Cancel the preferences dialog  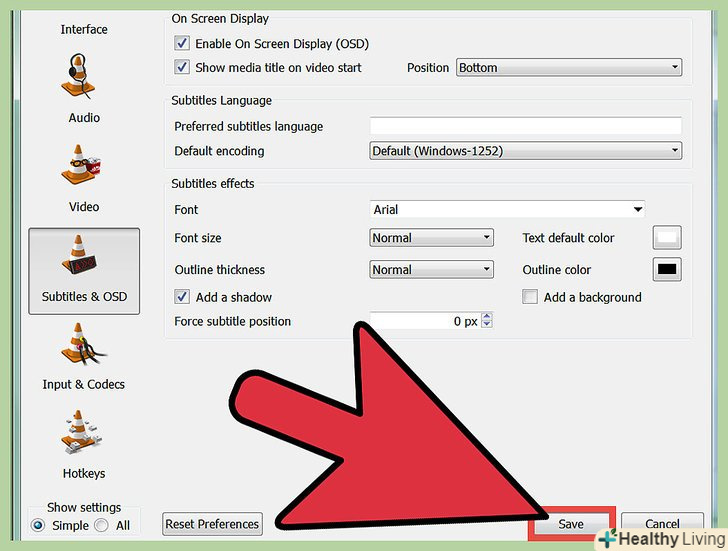(x=662, y=524)
